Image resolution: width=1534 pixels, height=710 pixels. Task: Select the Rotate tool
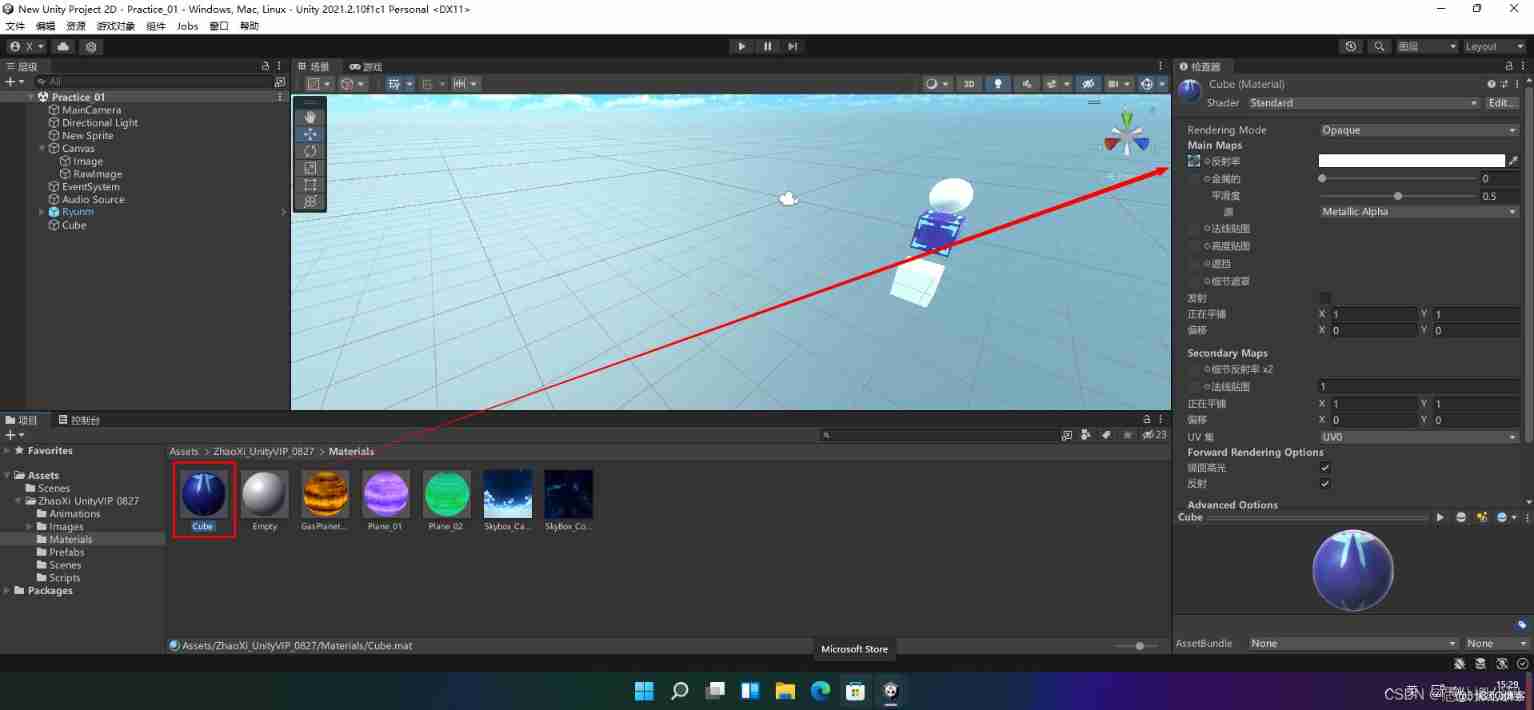(x=310, y=150)
